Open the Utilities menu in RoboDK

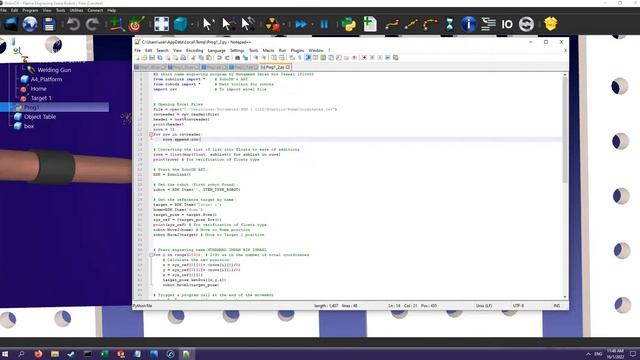(x=76, y=10)
